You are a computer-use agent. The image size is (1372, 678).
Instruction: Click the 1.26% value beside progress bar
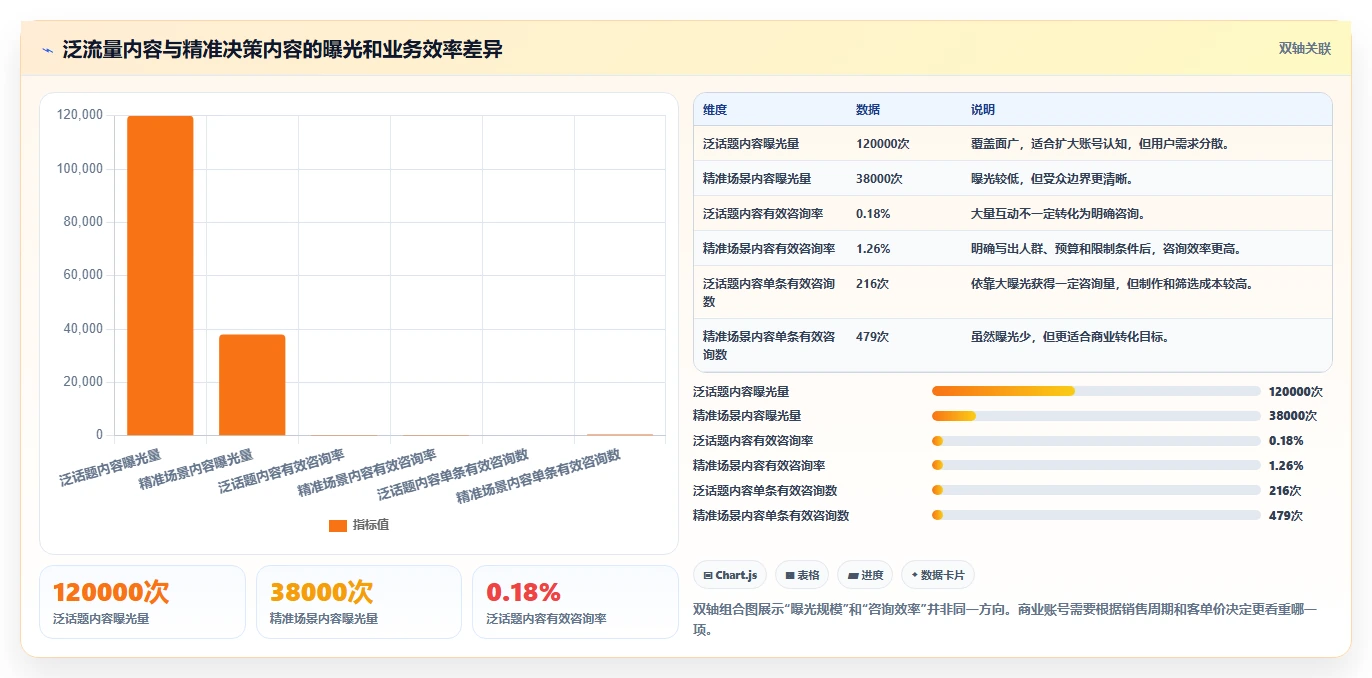[1285, 465]
